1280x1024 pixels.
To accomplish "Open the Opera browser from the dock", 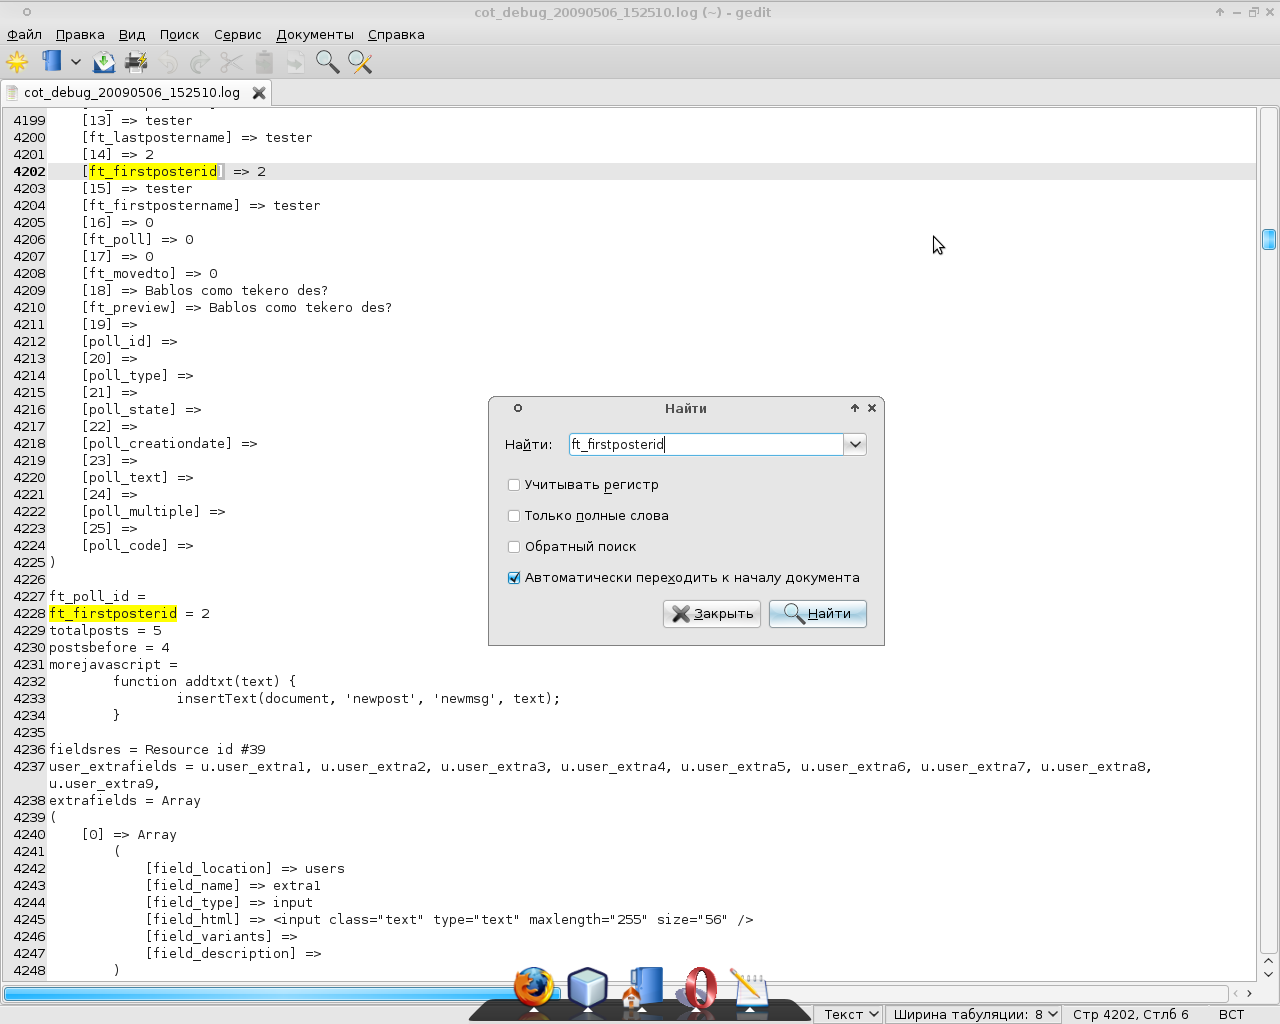I will [700, 988].
